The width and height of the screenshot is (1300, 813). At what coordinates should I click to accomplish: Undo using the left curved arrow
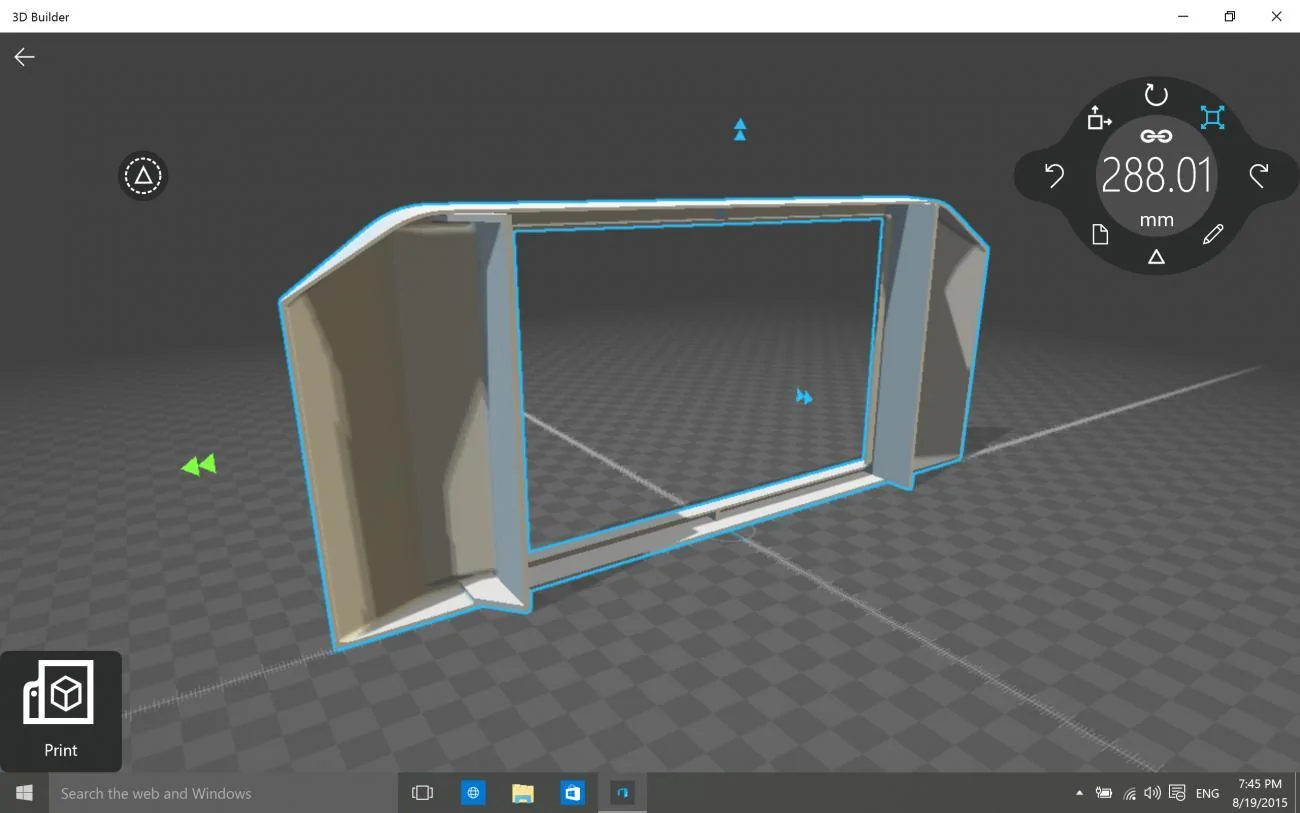(x=1054, y=176)
